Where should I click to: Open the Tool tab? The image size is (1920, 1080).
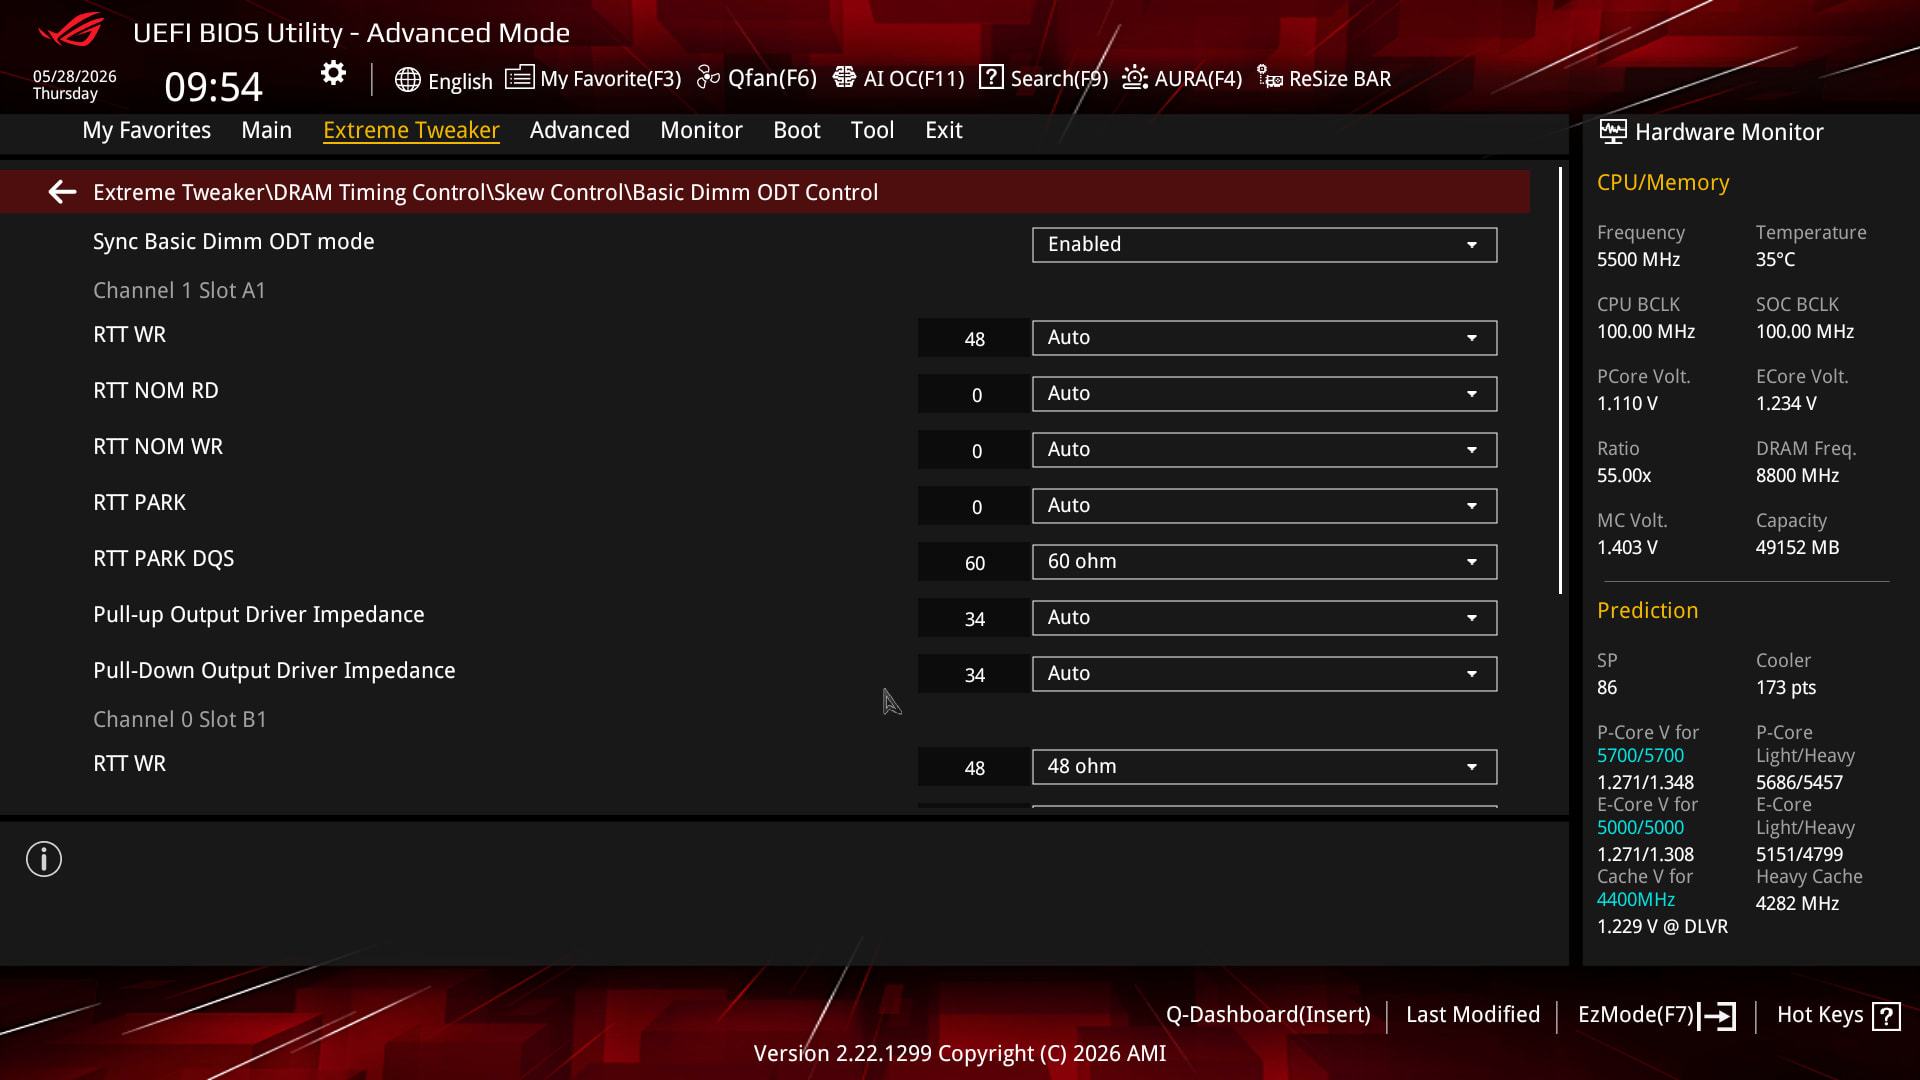click(x=872, y=130)
